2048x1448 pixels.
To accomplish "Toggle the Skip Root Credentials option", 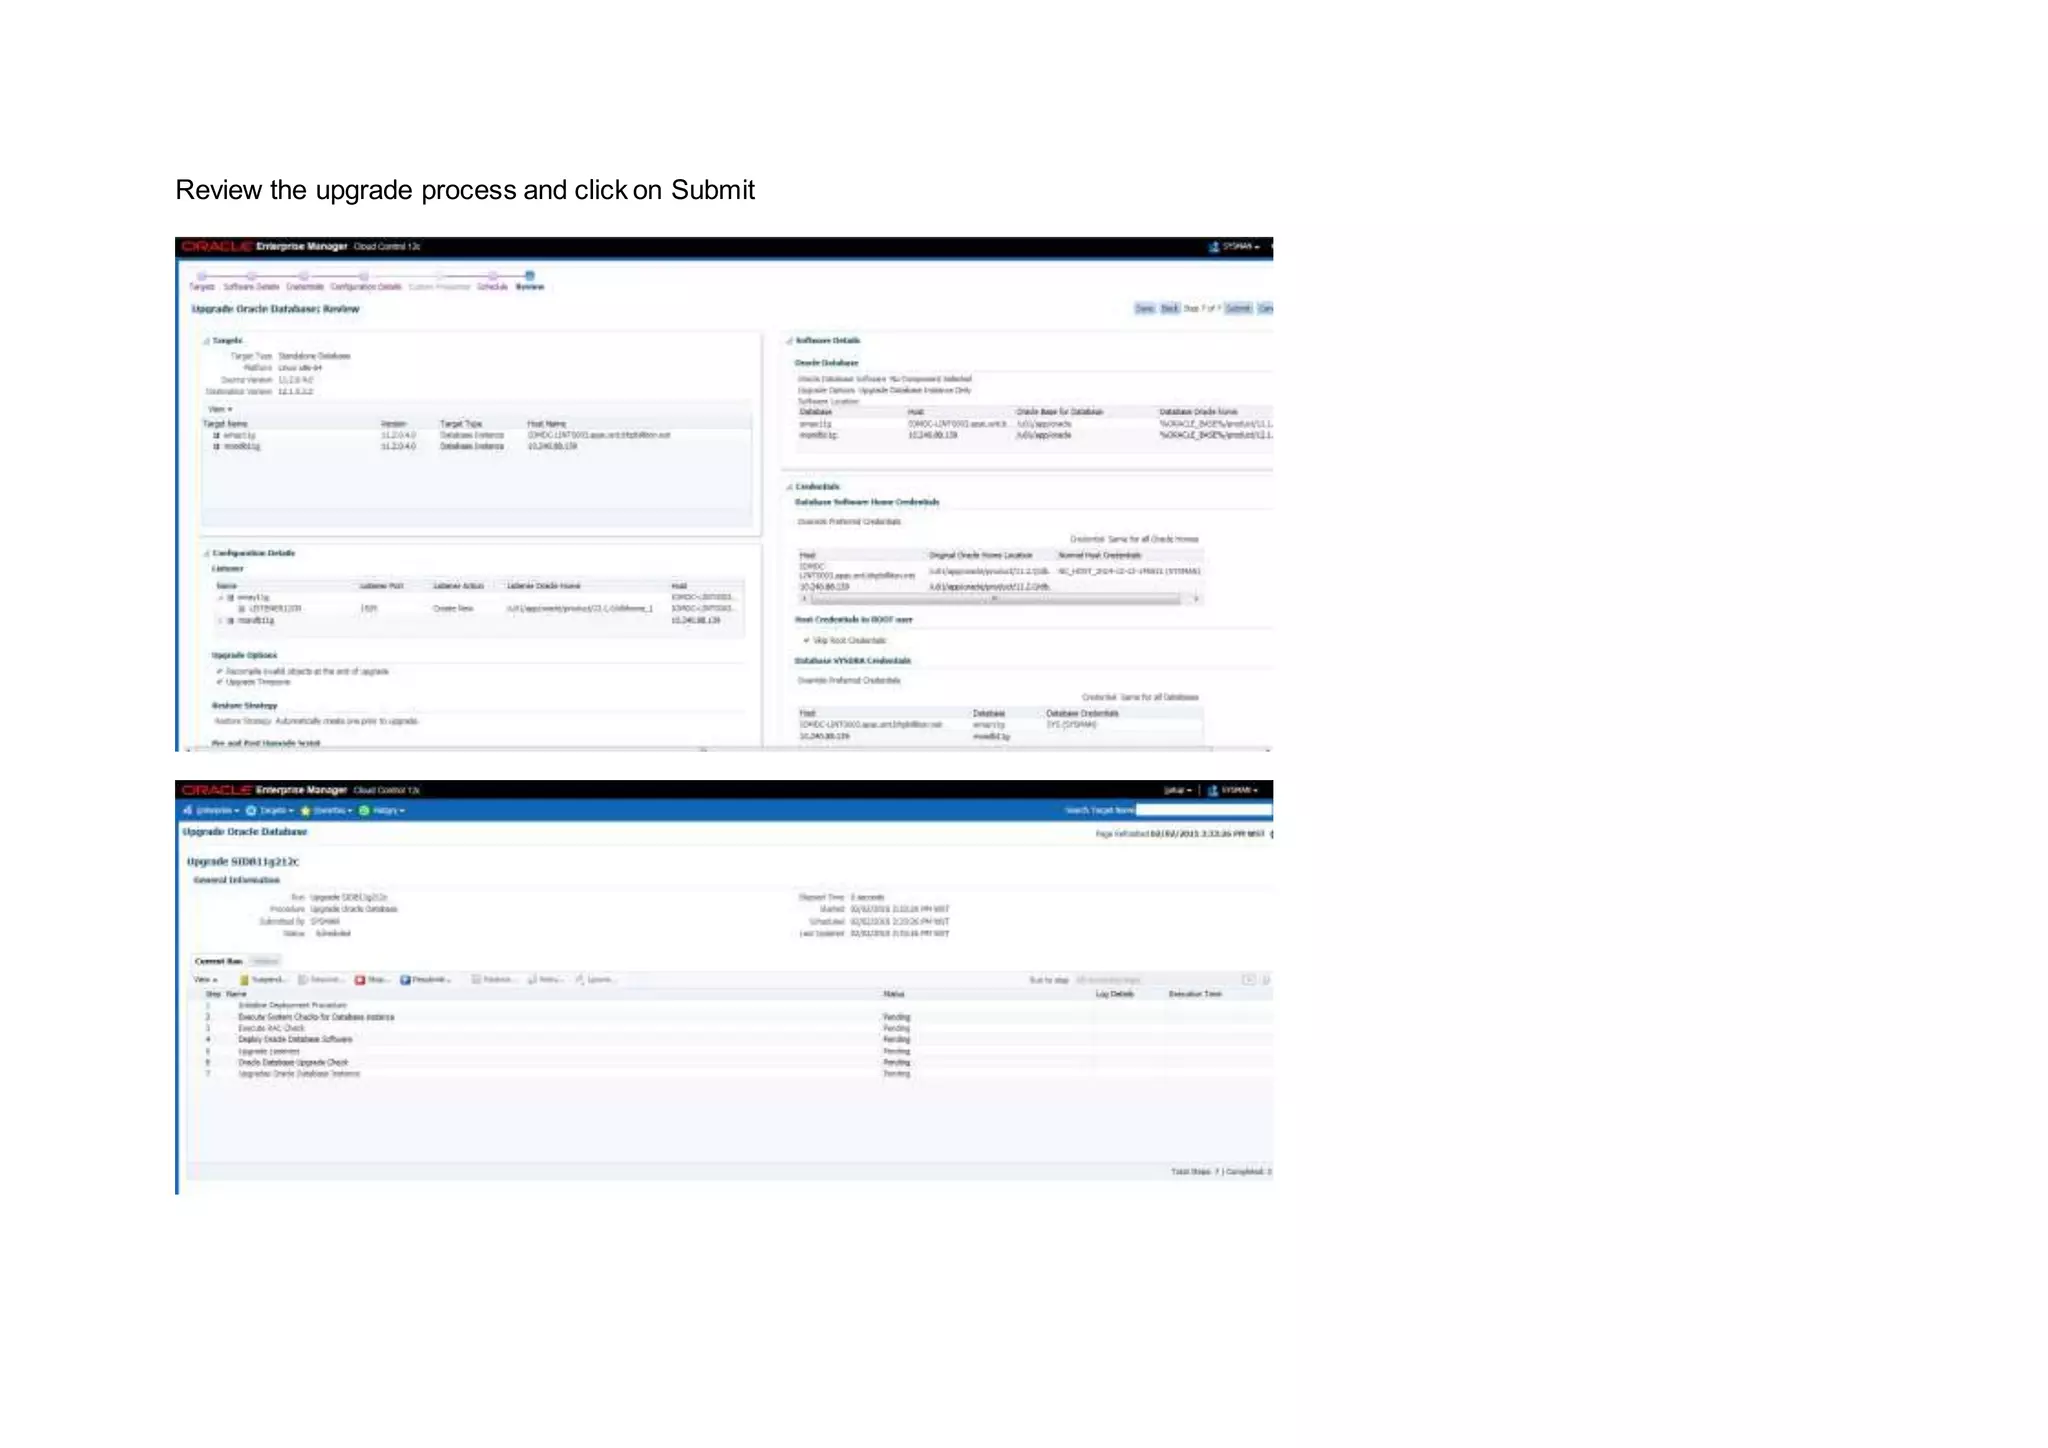I will [806, 641].
